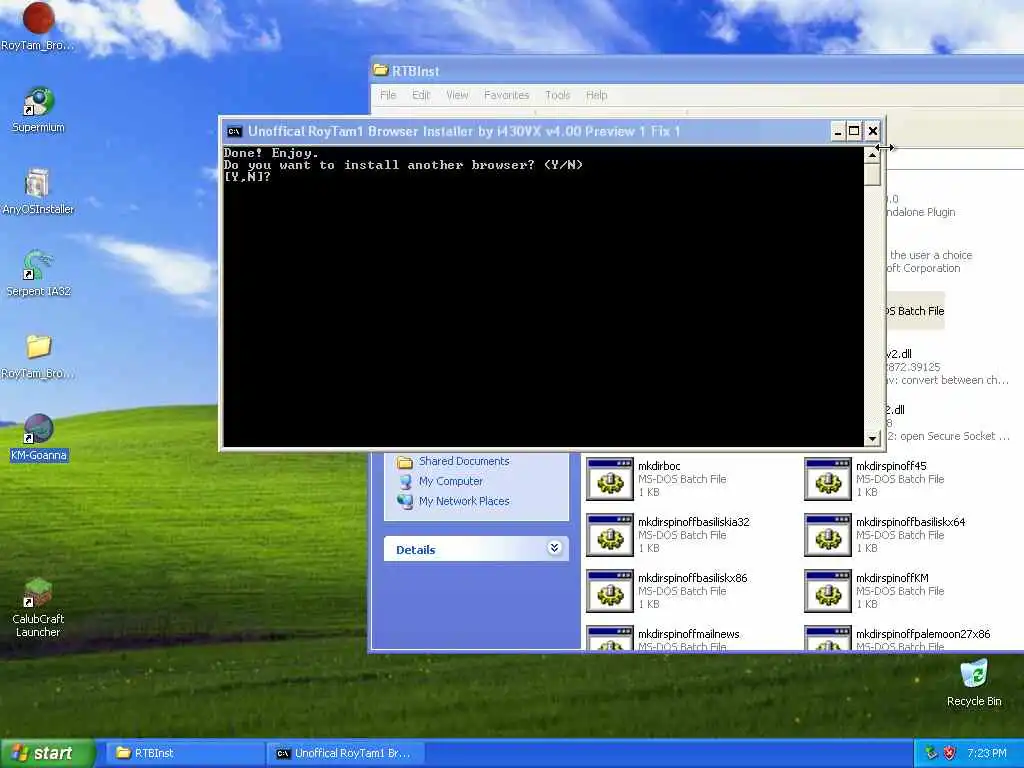Click the console vertical scrollbar thumb
The width and height of the screenshot is (1024, 768).
click(x=872, y=174)
